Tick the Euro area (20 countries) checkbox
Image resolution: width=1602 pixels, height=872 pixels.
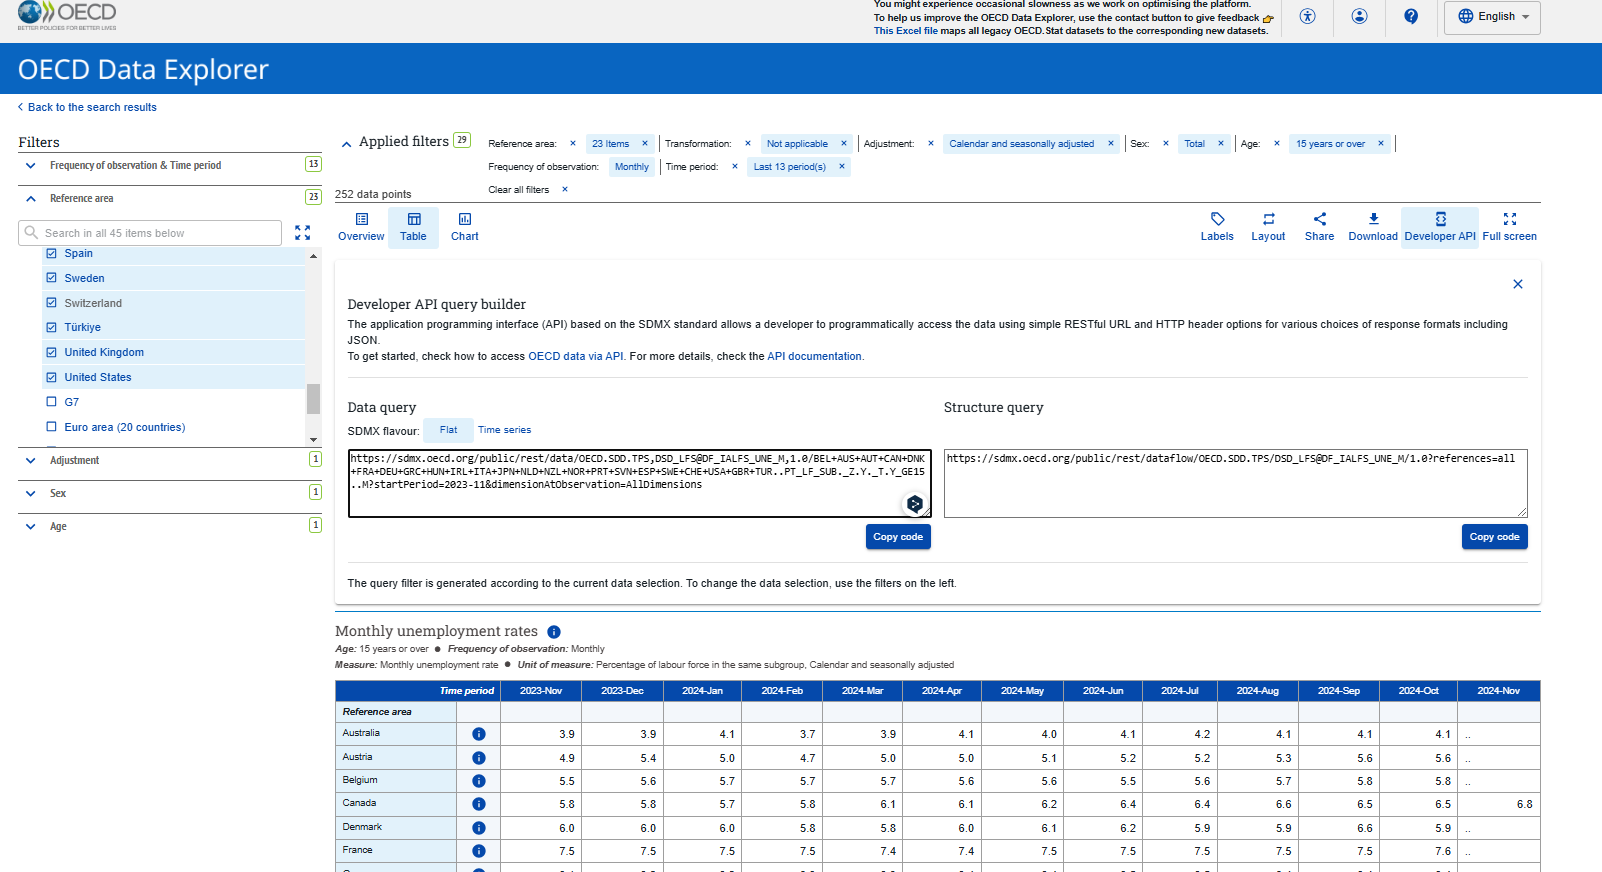click(52, 427)
